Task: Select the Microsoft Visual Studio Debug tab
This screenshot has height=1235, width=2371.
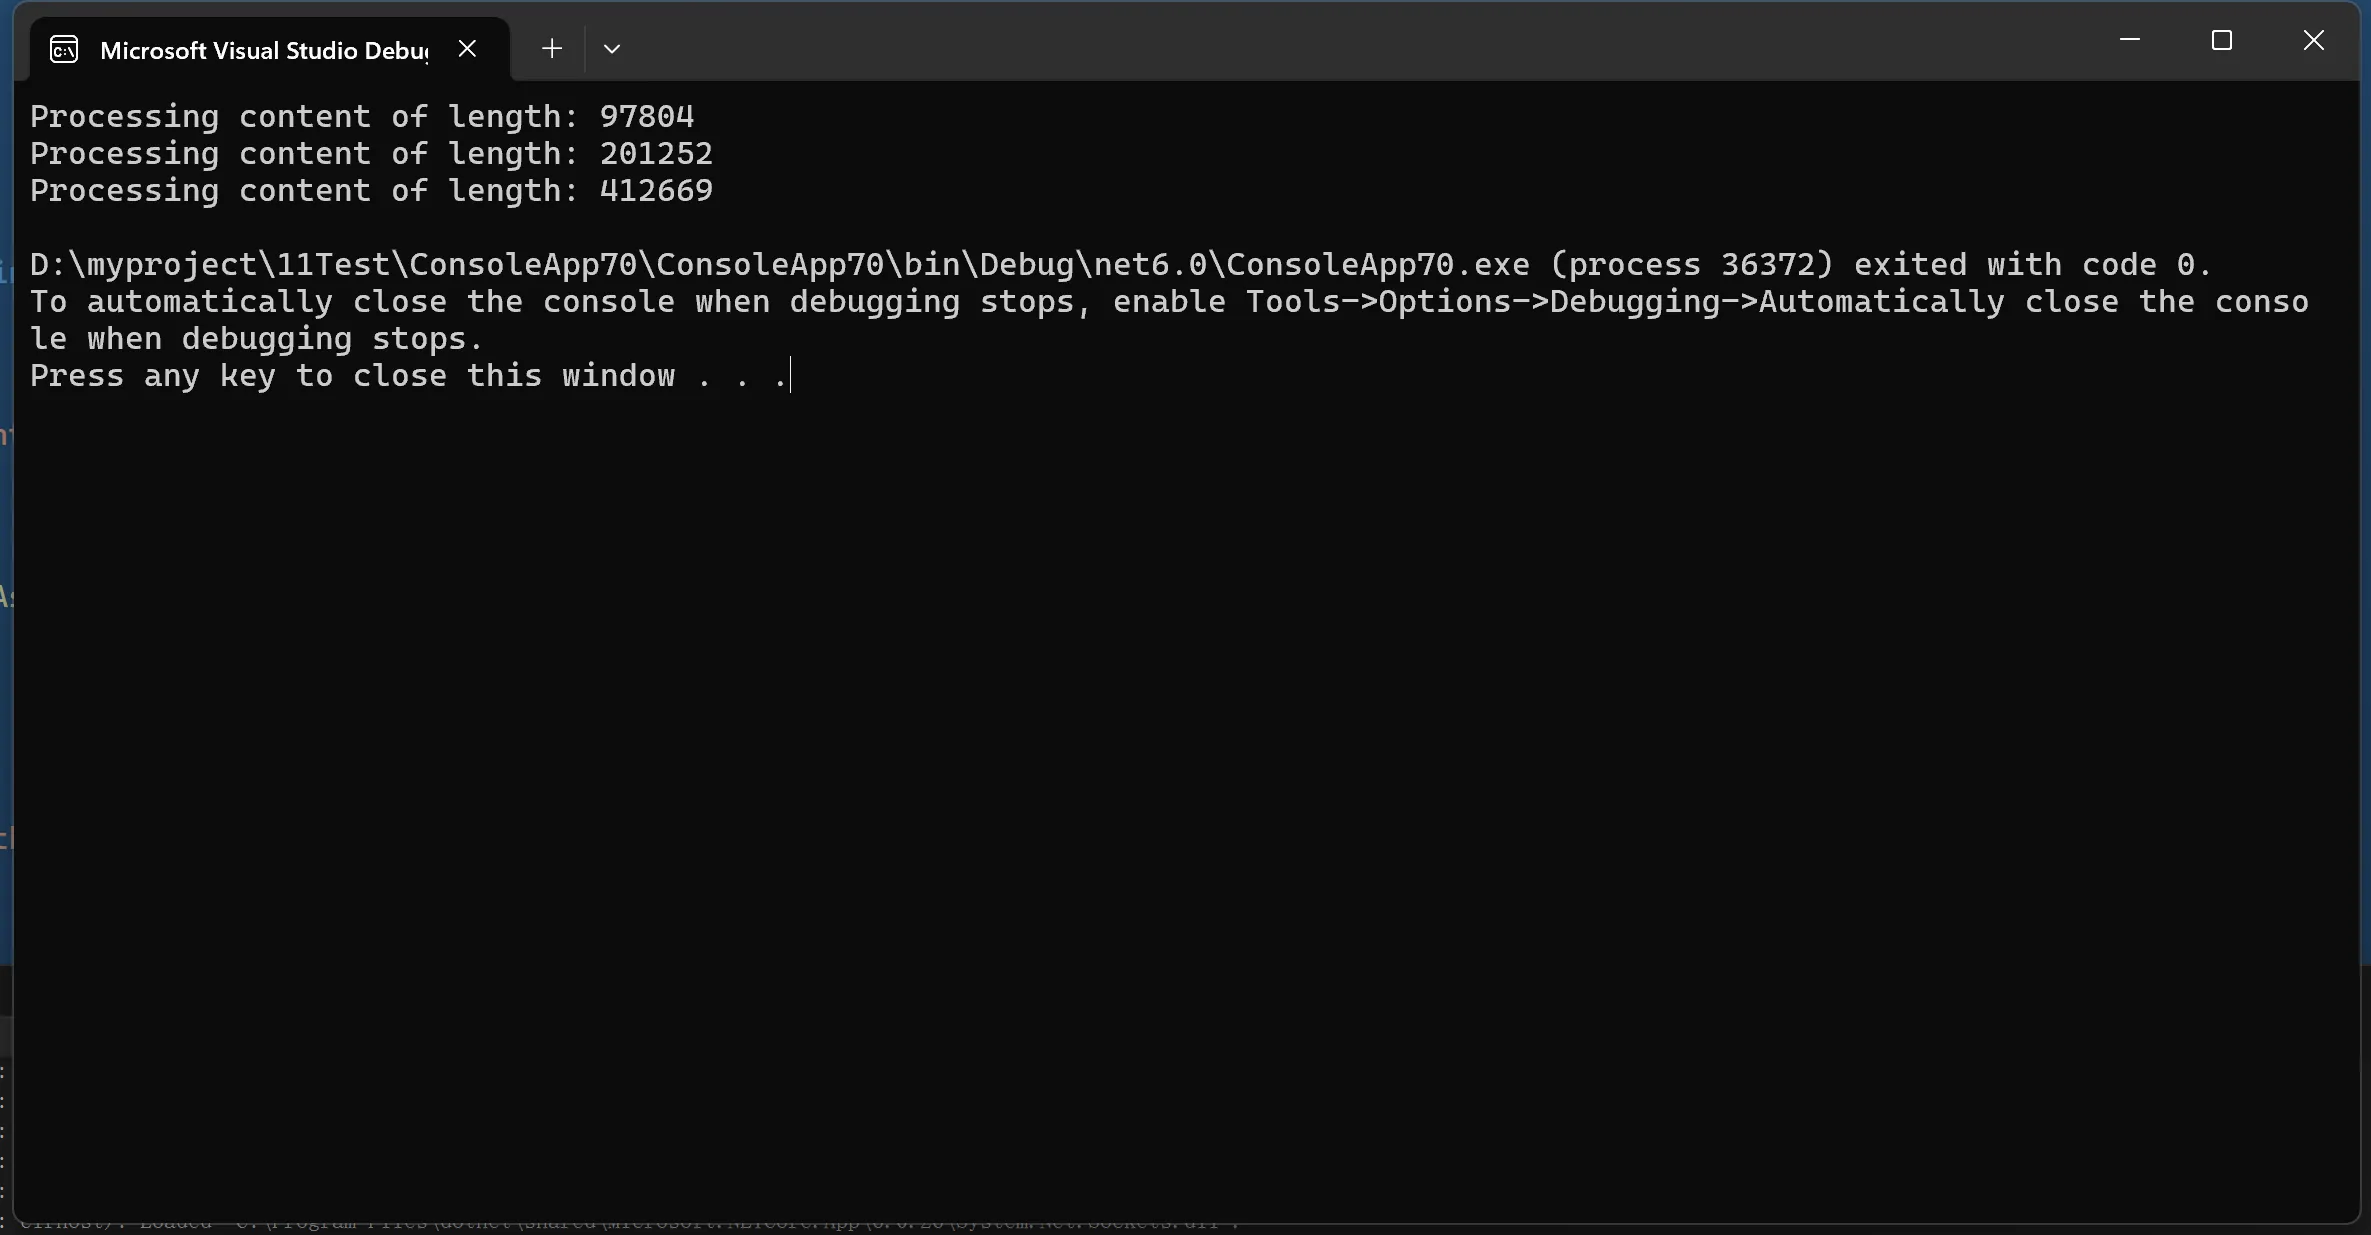Action: tap(264, 50)
